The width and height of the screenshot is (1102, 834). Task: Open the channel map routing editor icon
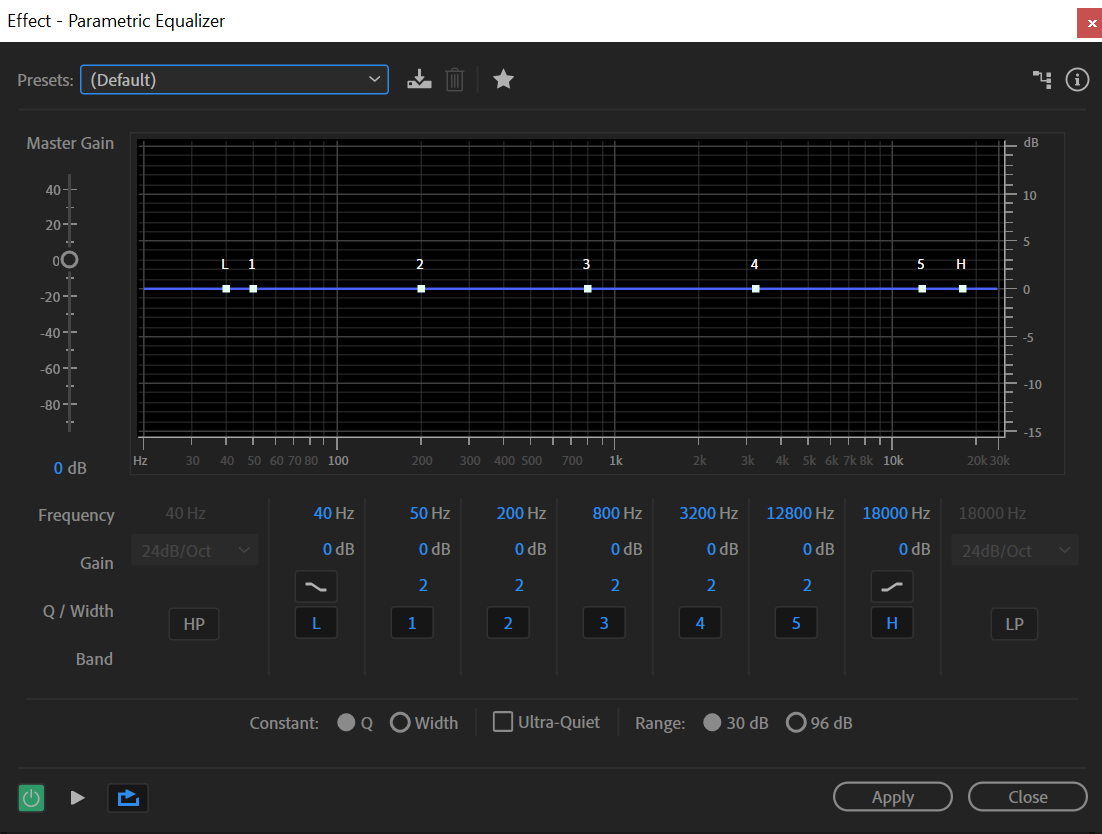[1042, 79]
